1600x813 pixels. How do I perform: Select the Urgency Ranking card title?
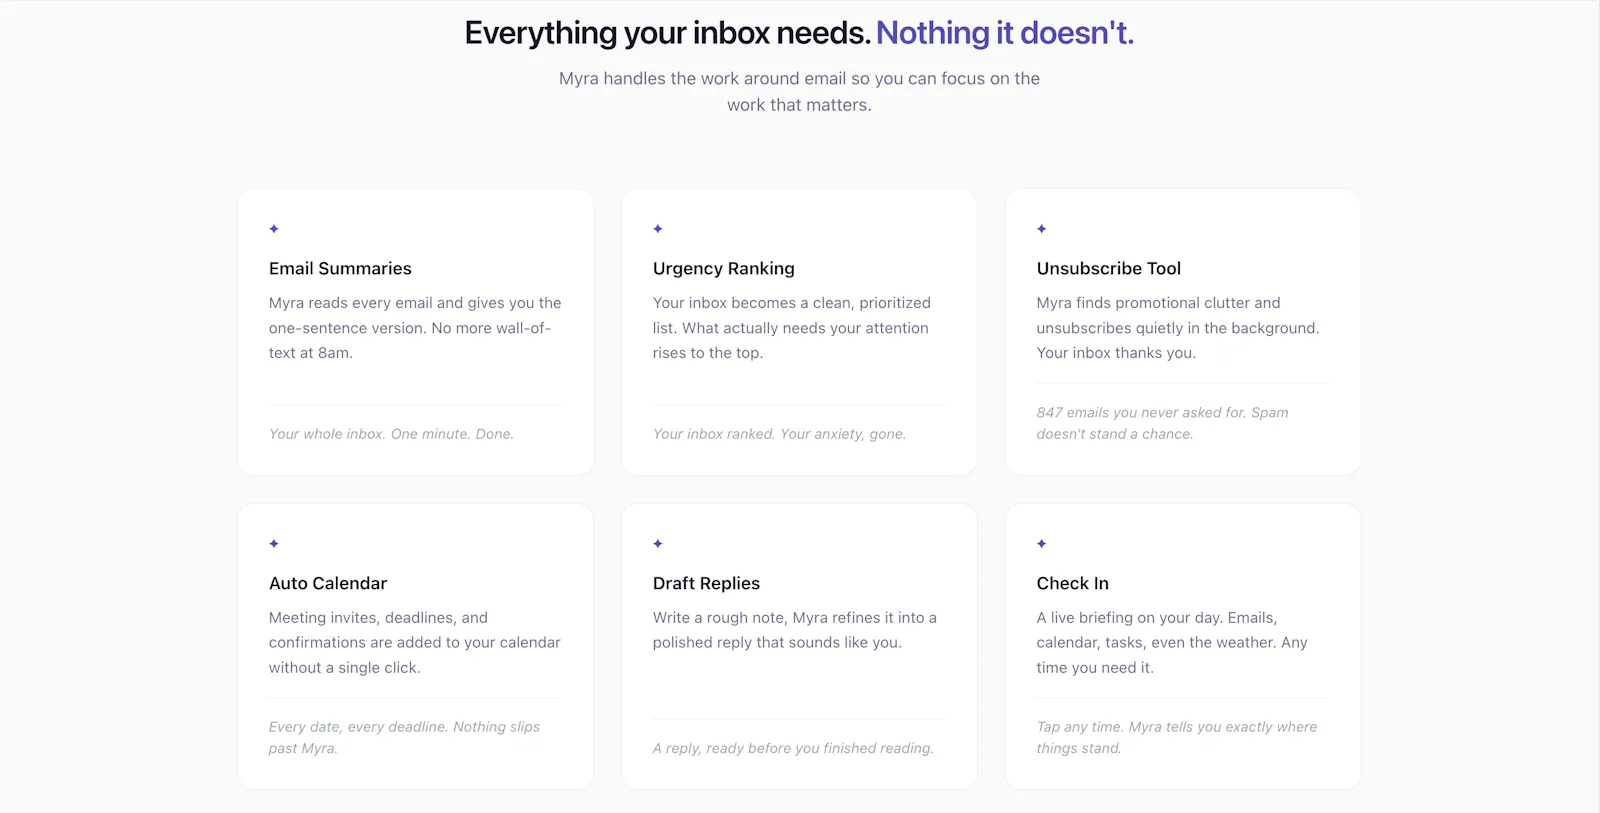724,268
